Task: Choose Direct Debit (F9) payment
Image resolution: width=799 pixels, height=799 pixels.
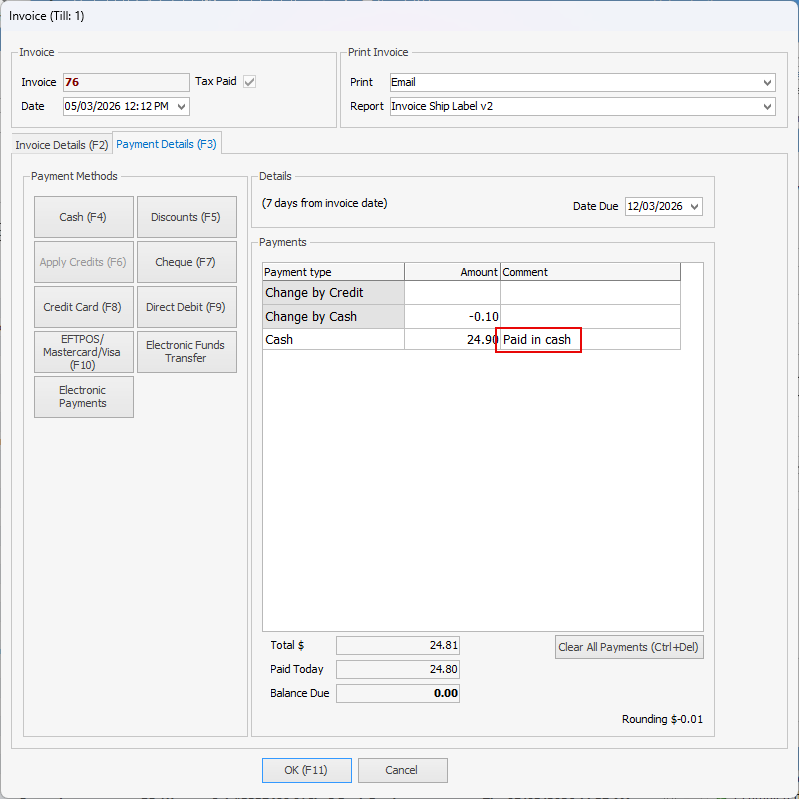Action: click(x=187, y=307)
